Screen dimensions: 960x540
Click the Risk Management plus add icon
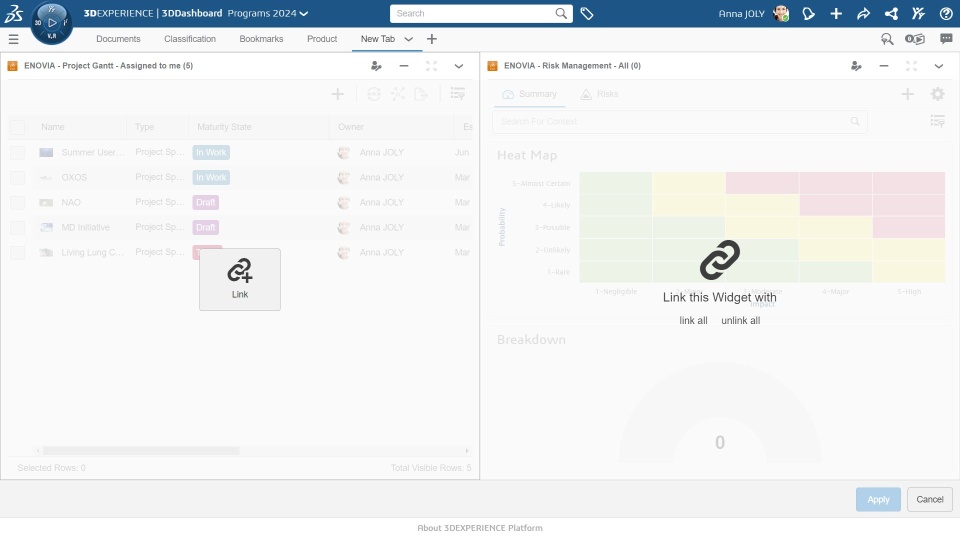coord(907,94)
